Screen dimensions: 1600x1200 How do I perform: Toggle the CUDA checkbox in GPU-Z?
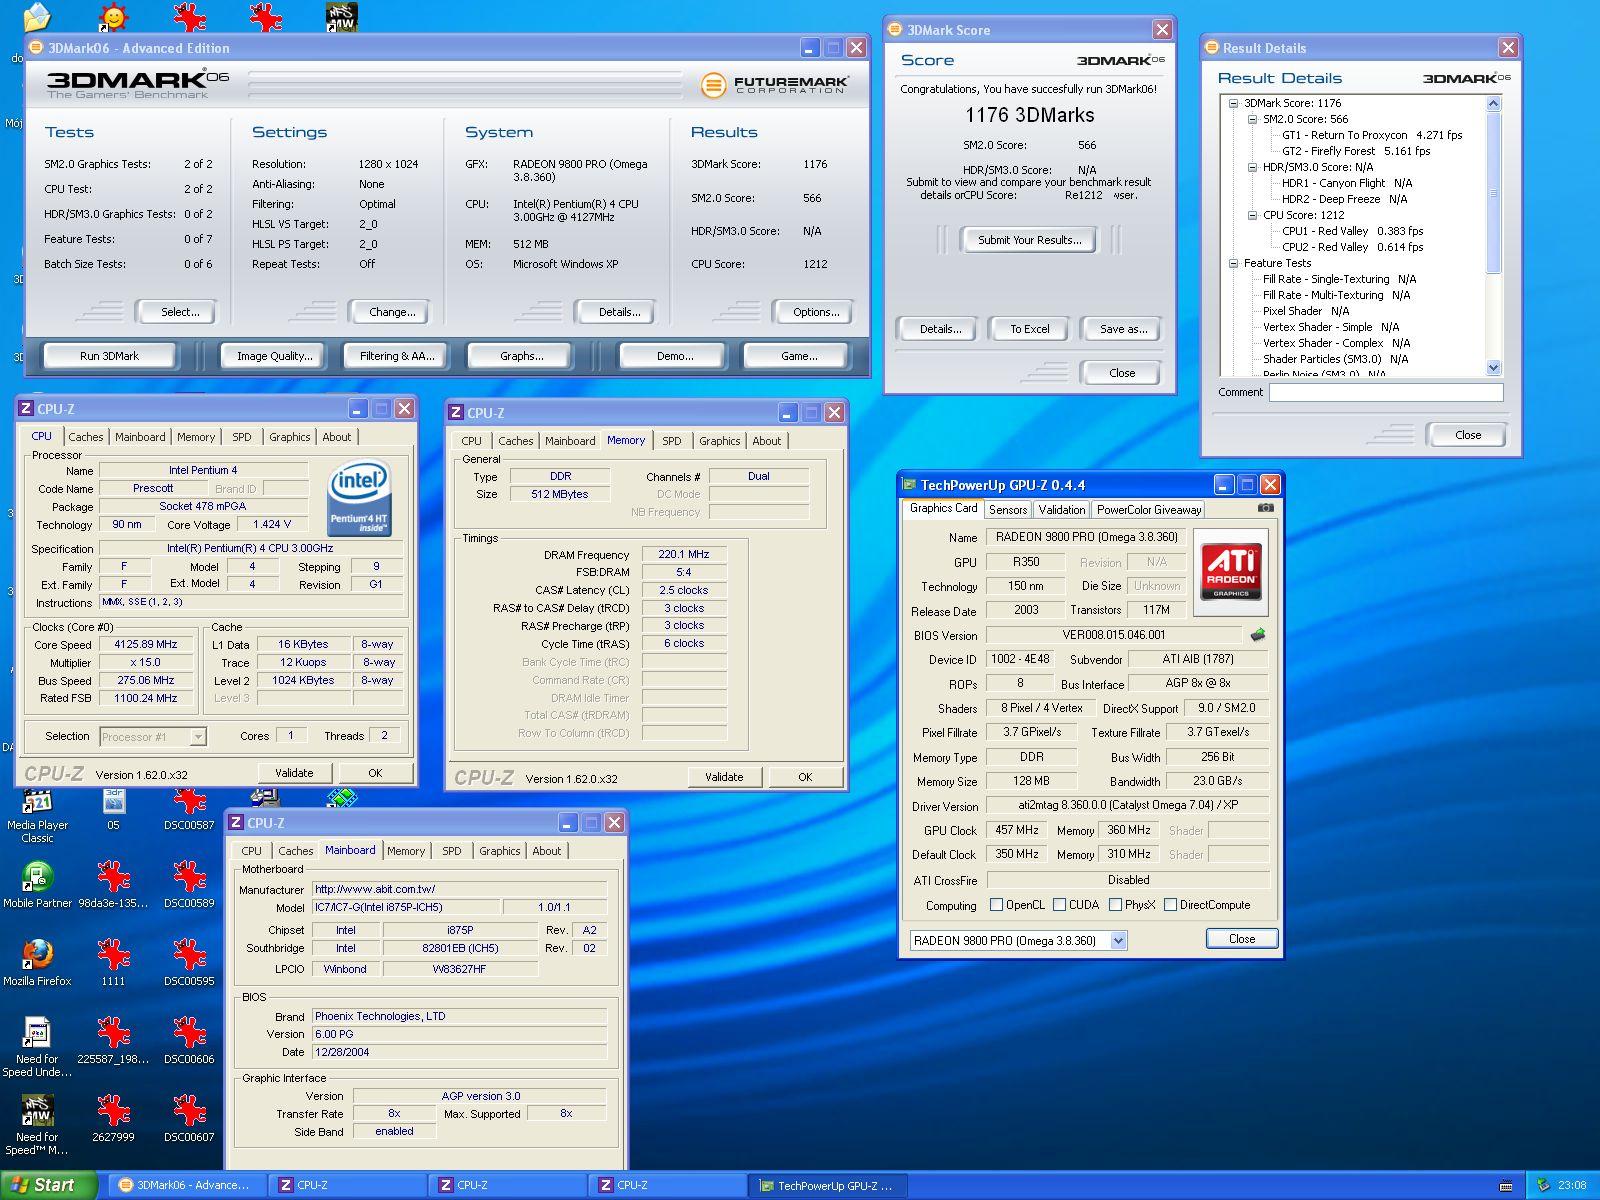coord(1059,905)
